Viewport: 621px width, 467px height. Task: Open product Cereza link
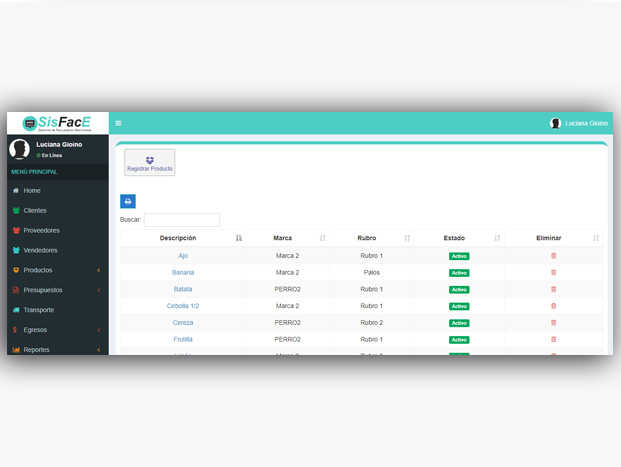pos(183,322)
